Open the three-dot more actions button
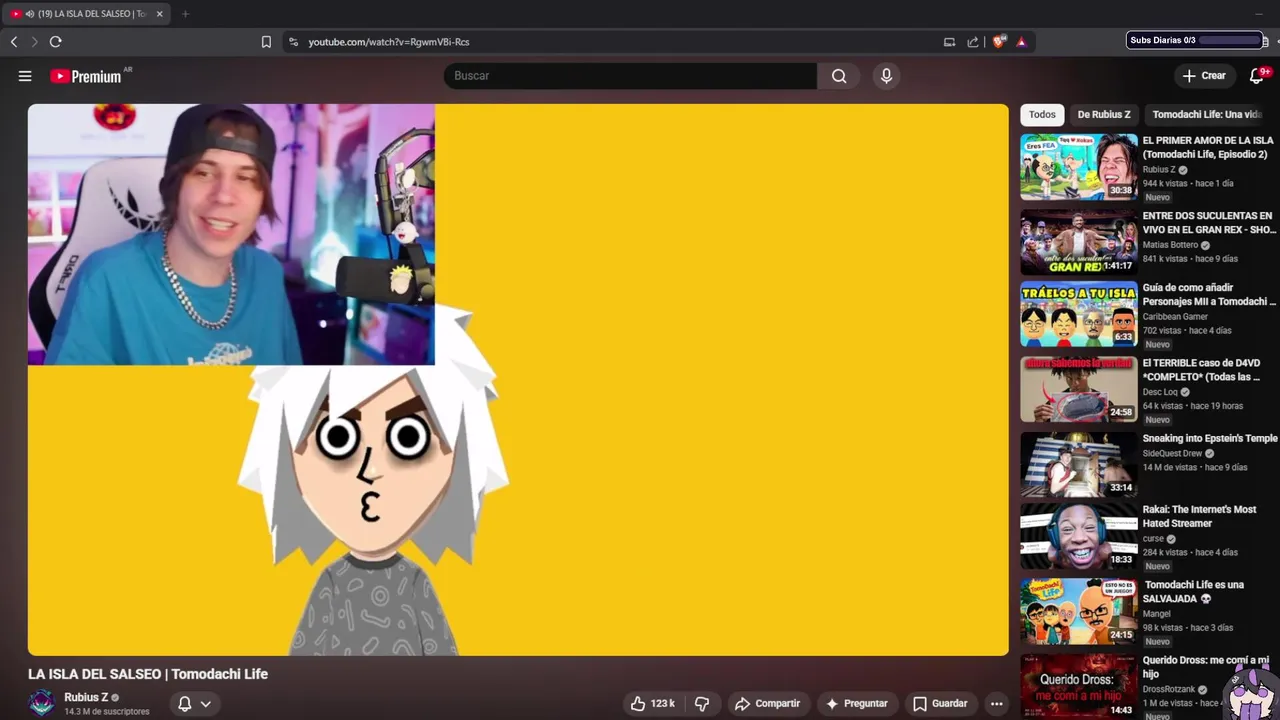 [996, 704]
